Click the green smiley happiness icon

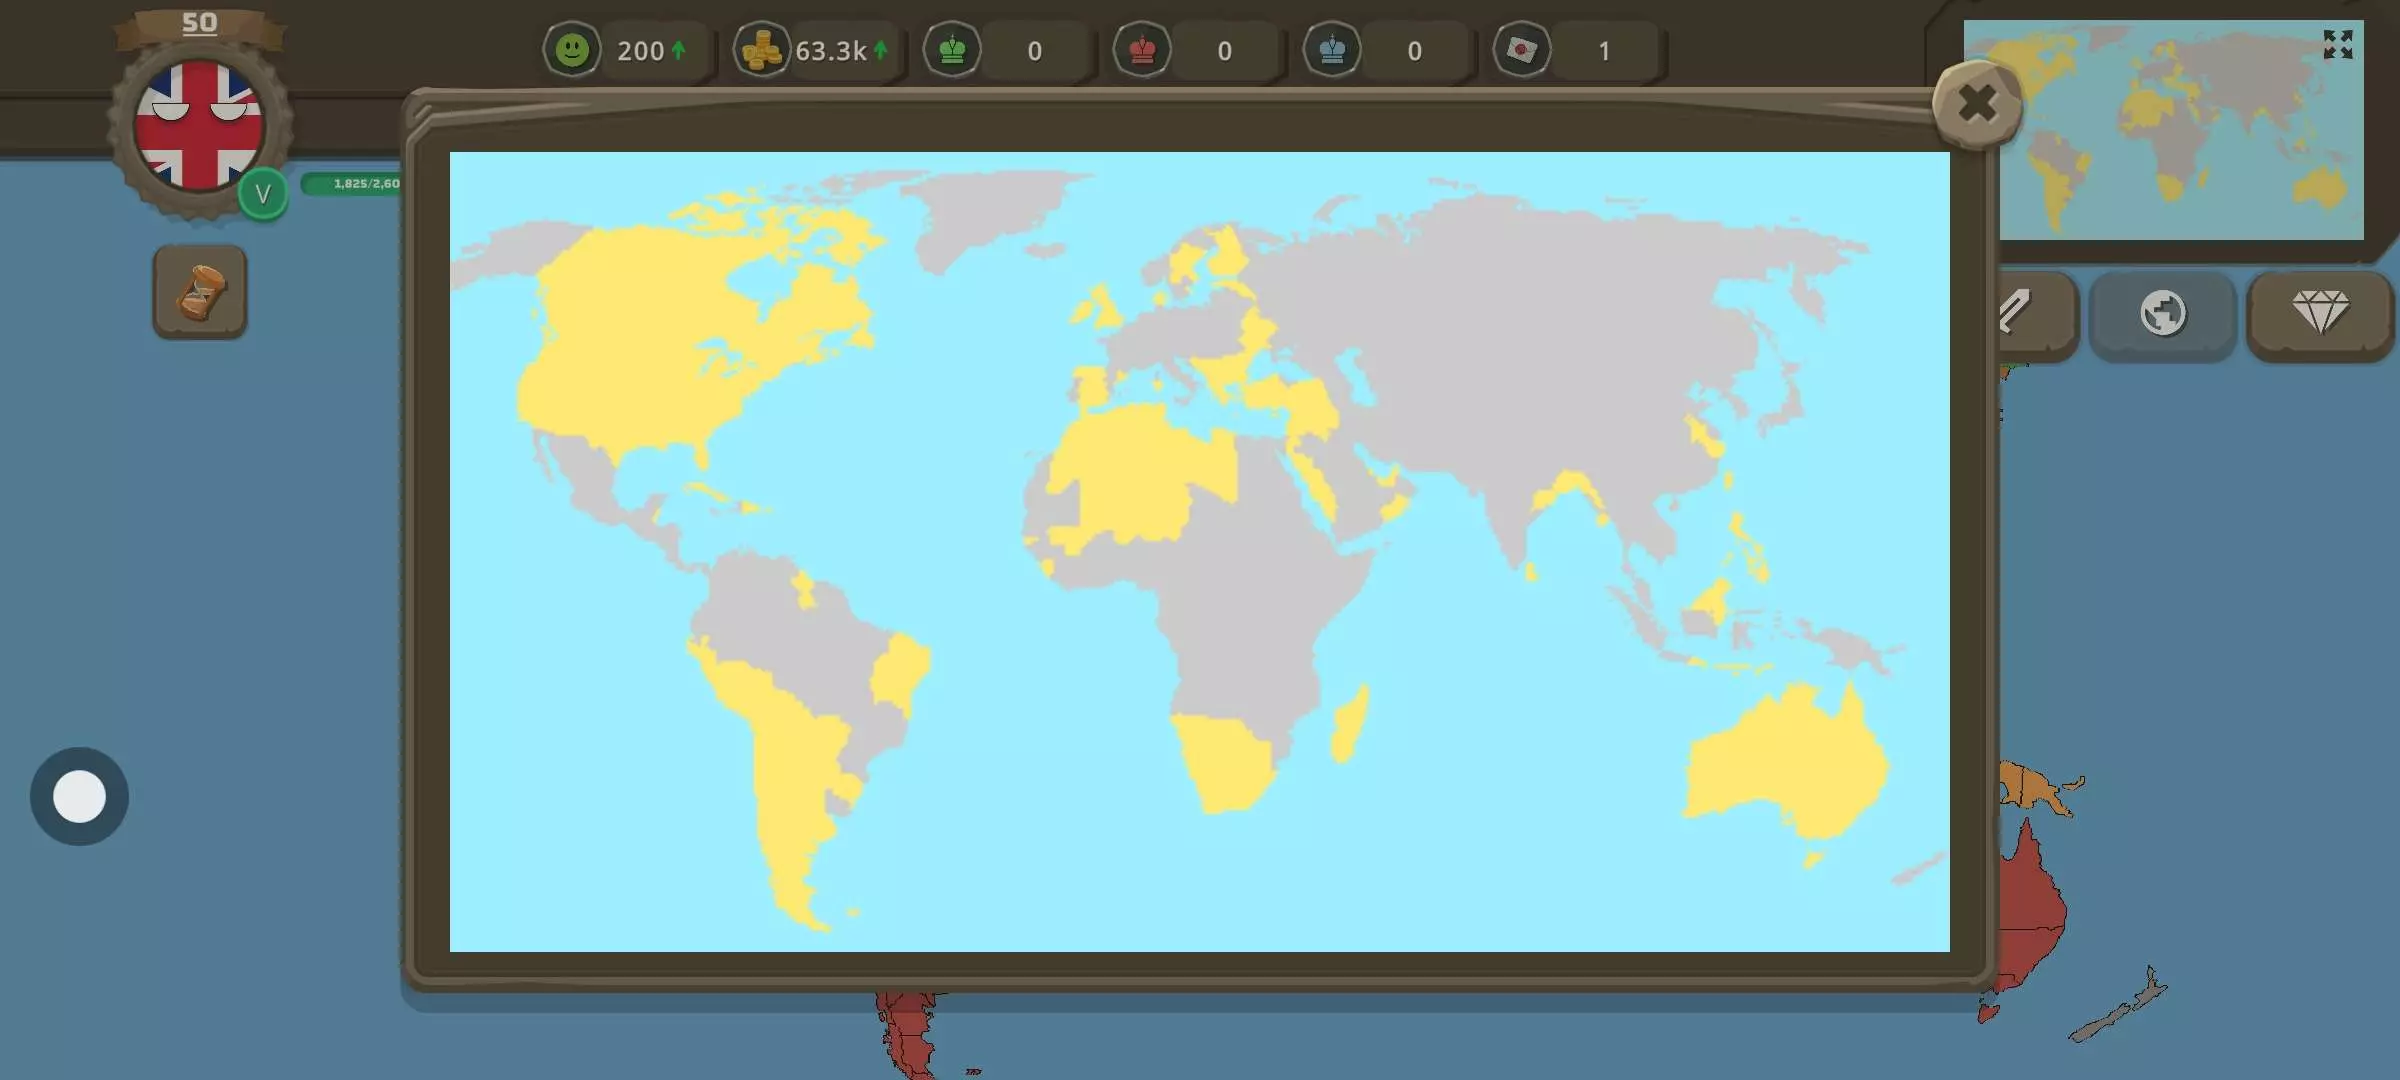coord(572,50)
